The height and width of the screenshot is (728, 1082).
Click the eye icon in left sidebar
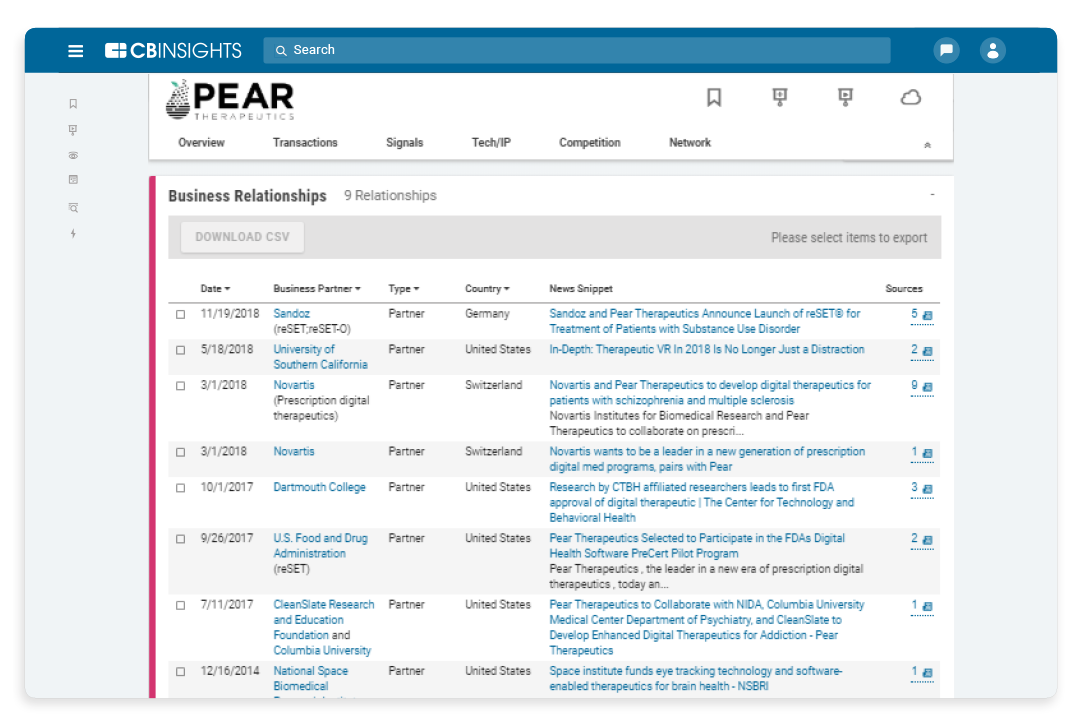pos(73,155)
